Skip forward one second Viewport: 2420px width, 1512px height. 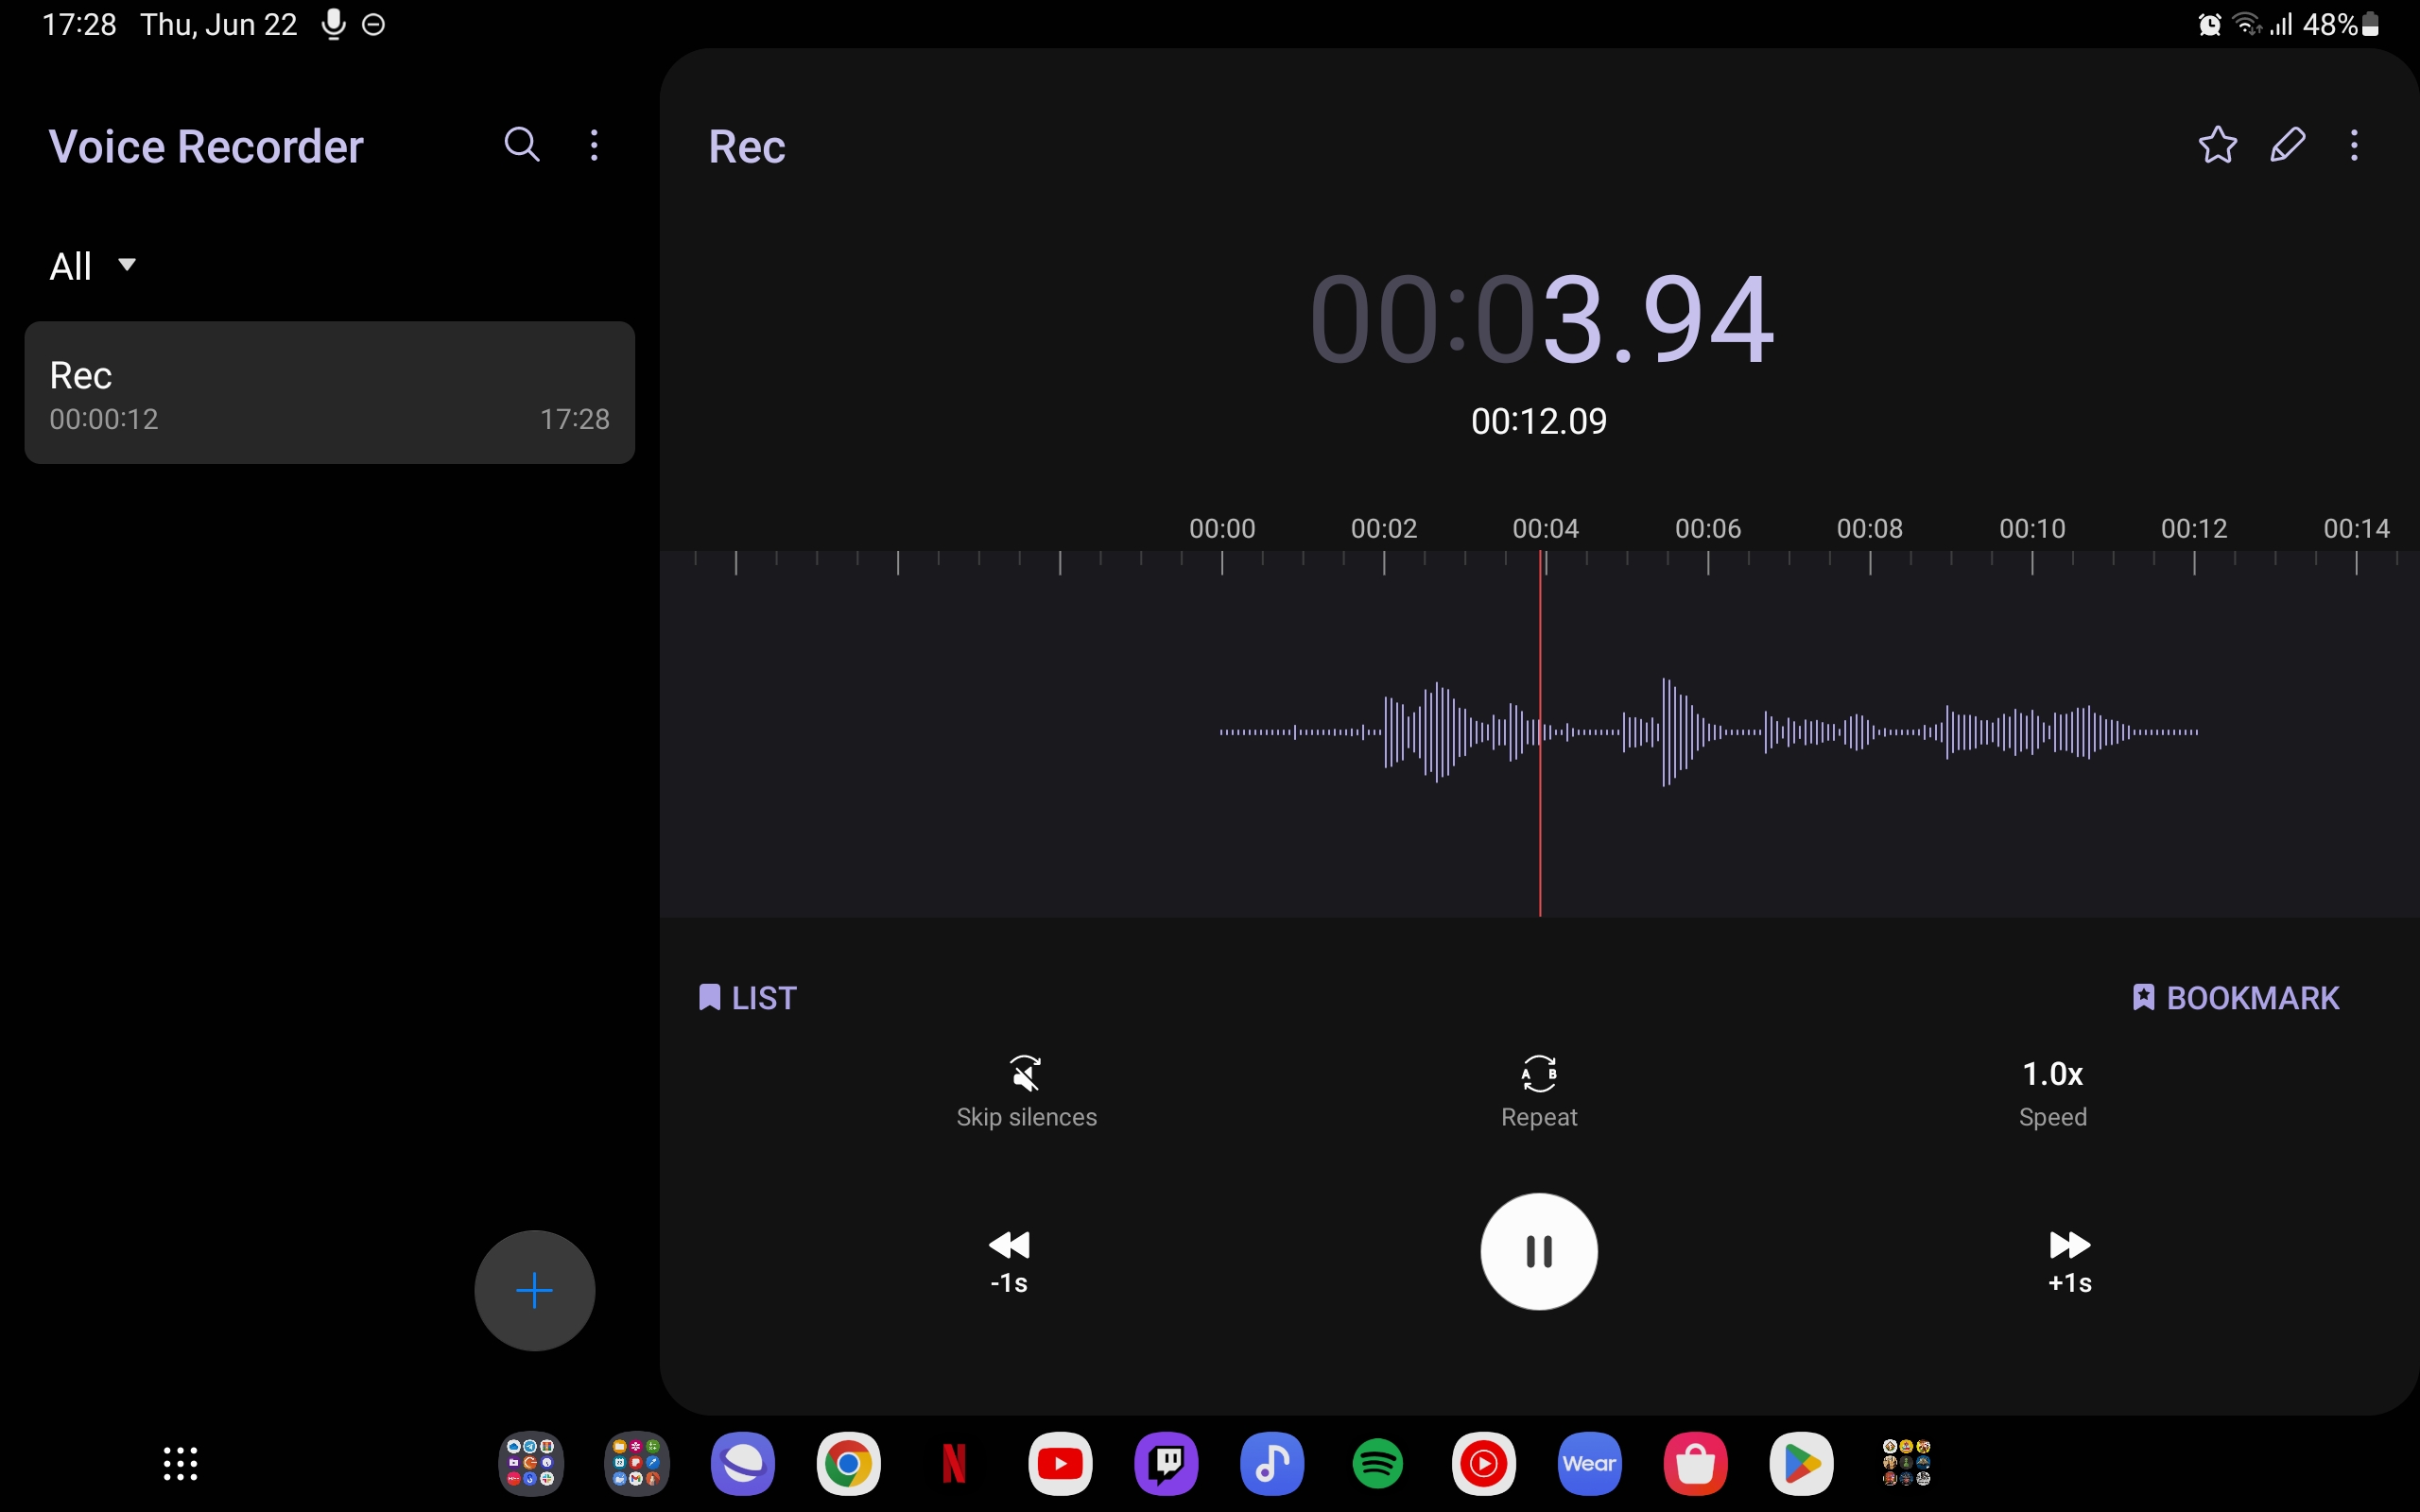tap(2069, 1260)
